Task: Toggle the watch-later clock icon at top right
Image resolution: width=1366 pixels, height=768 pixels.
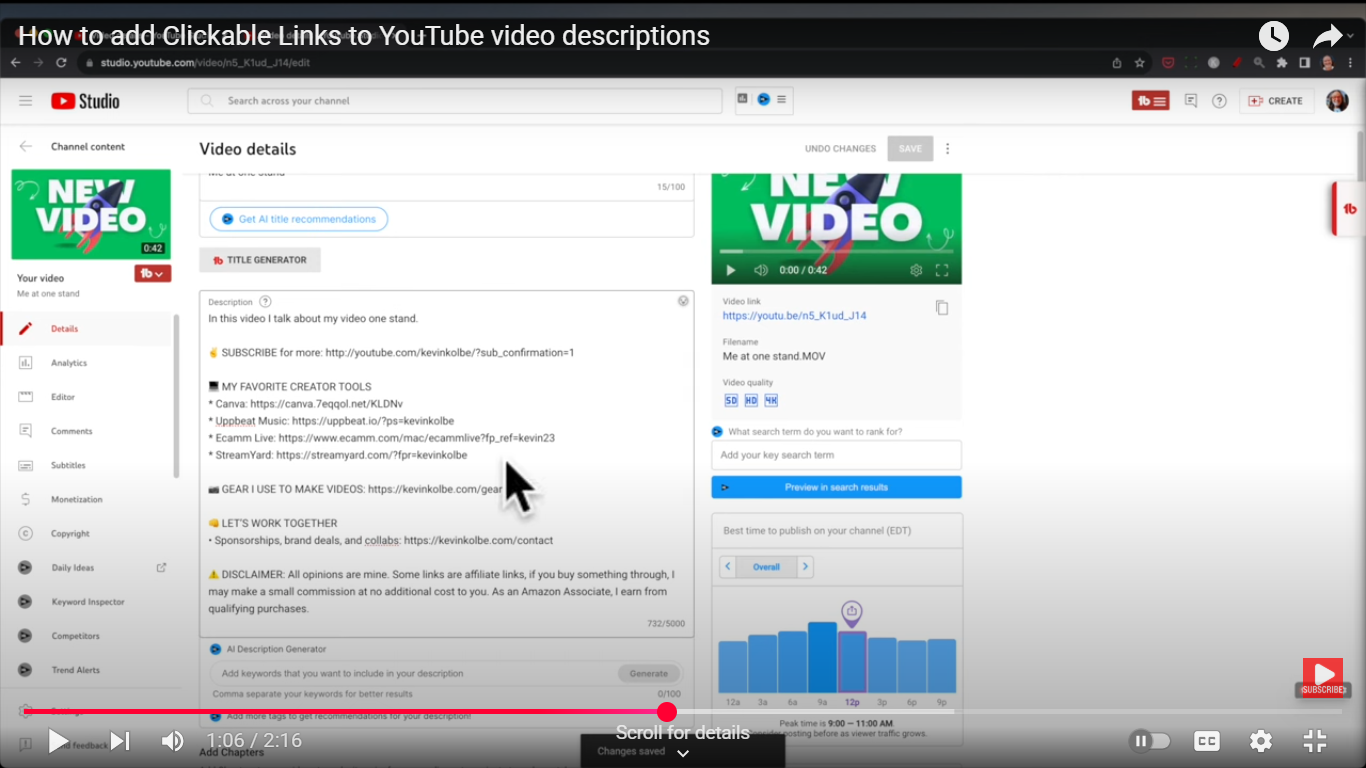Action: pos(1273,35)
